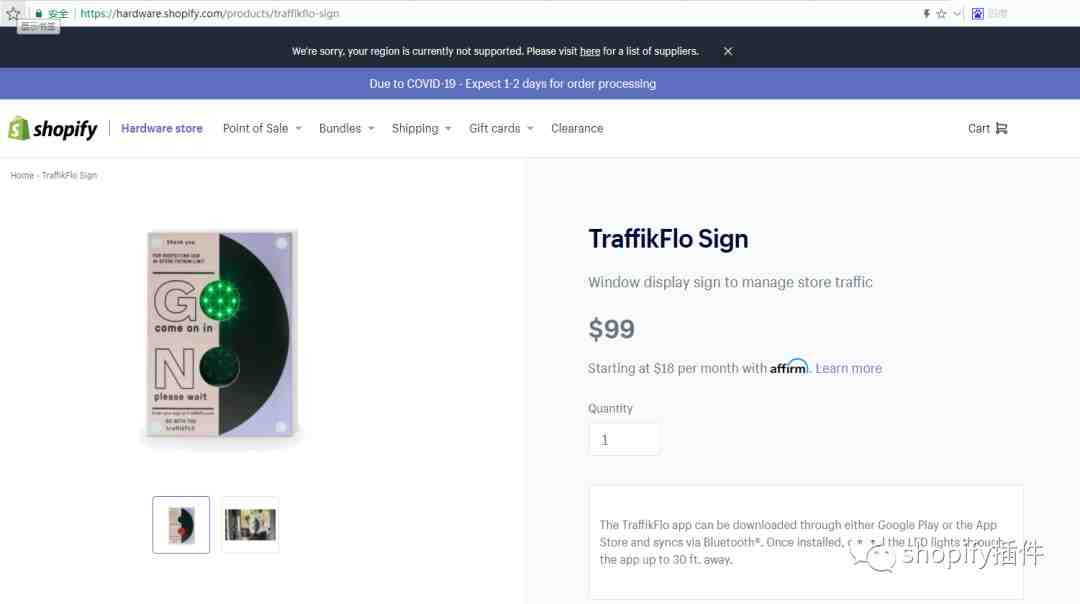Follow the 'here' suppliers link

pos(590,52)
